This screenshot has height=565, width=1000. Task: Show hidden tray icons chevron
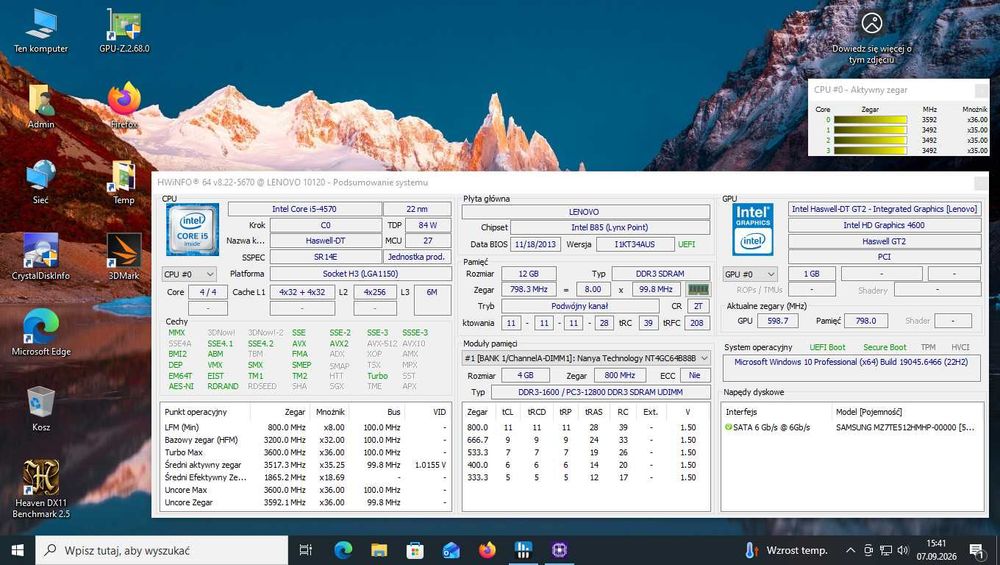coord(850,550)
